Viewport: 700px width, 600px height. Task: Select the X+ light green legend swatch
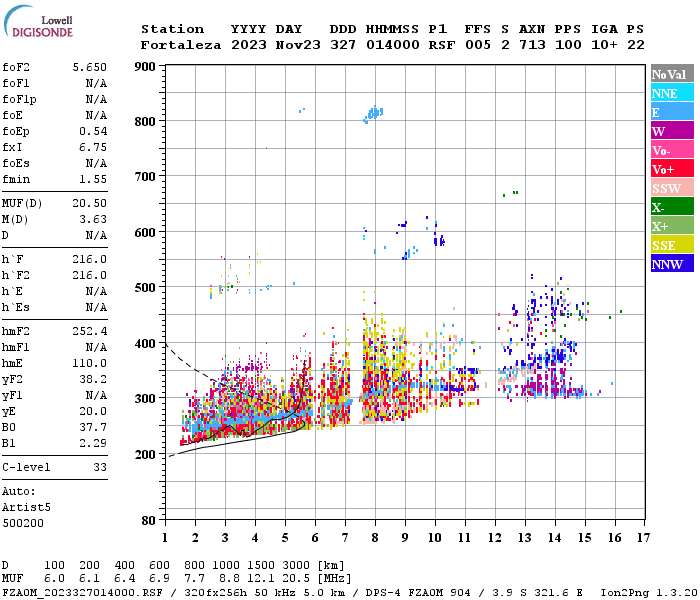click(x=672, y=226)
